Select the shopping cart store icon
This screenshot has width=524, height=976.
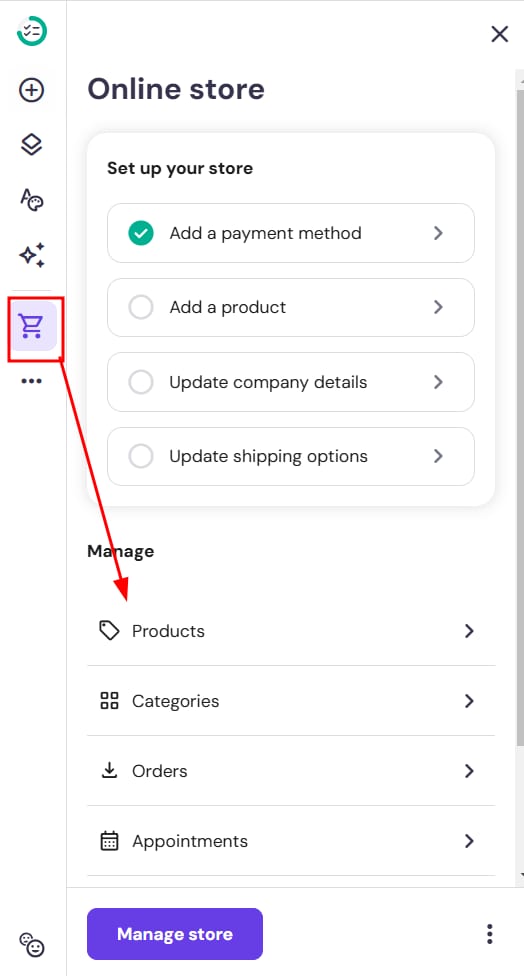point(32,326)
